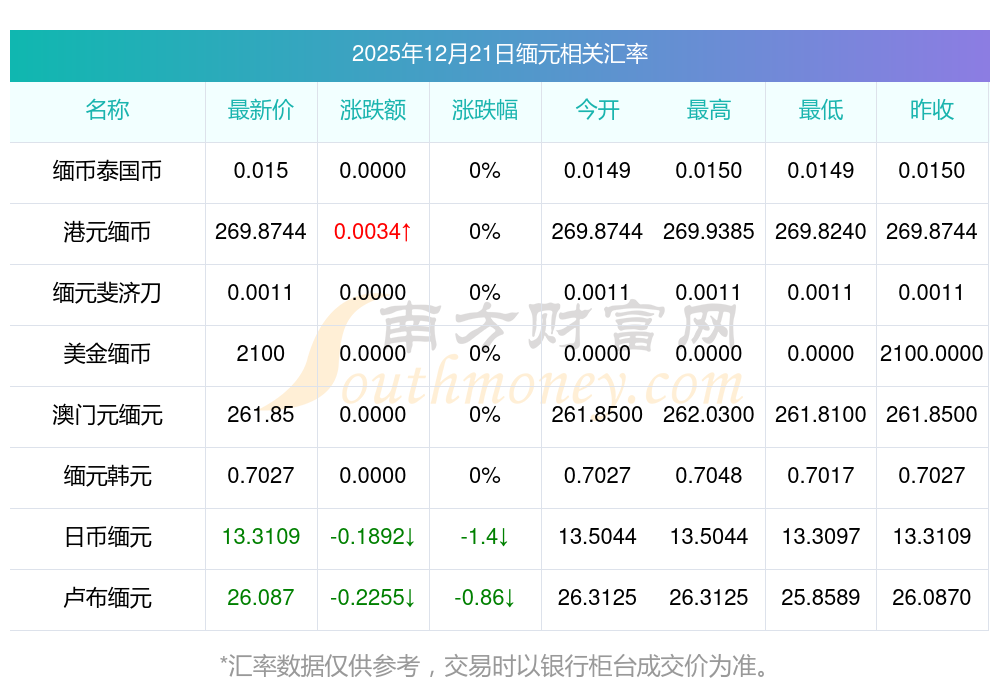
Task: Click the 昨收 column header
Action: [932, 110]
